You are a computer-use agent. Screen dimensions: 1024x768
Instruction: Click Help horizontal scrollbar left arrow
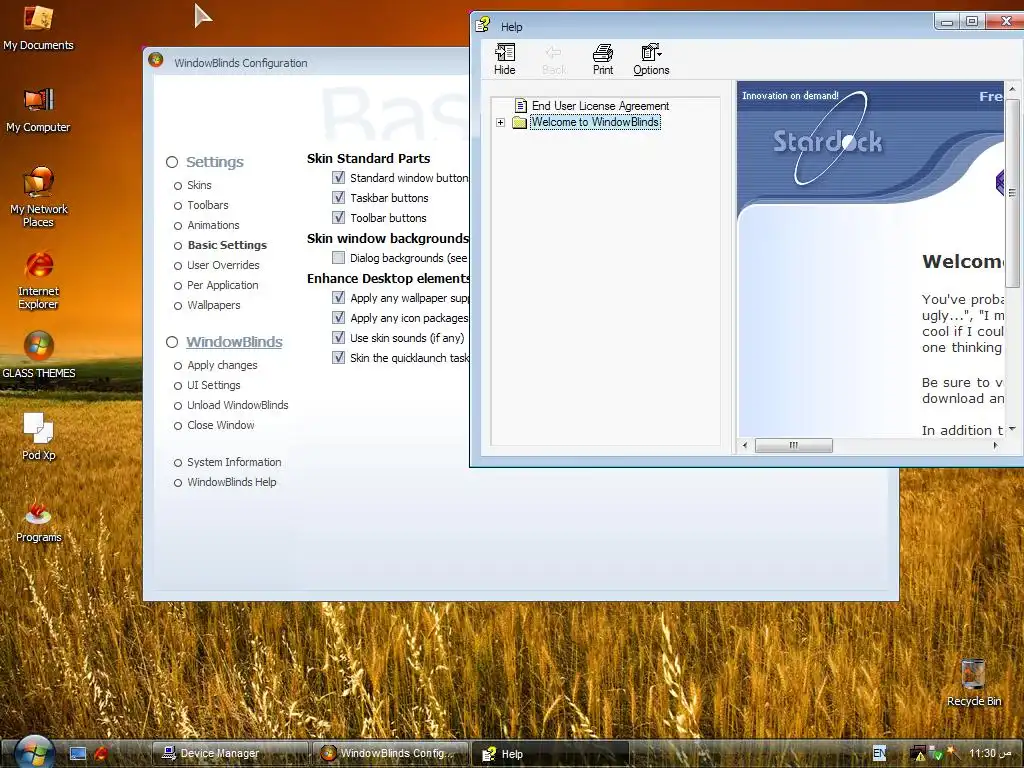(x=745, y=445)
